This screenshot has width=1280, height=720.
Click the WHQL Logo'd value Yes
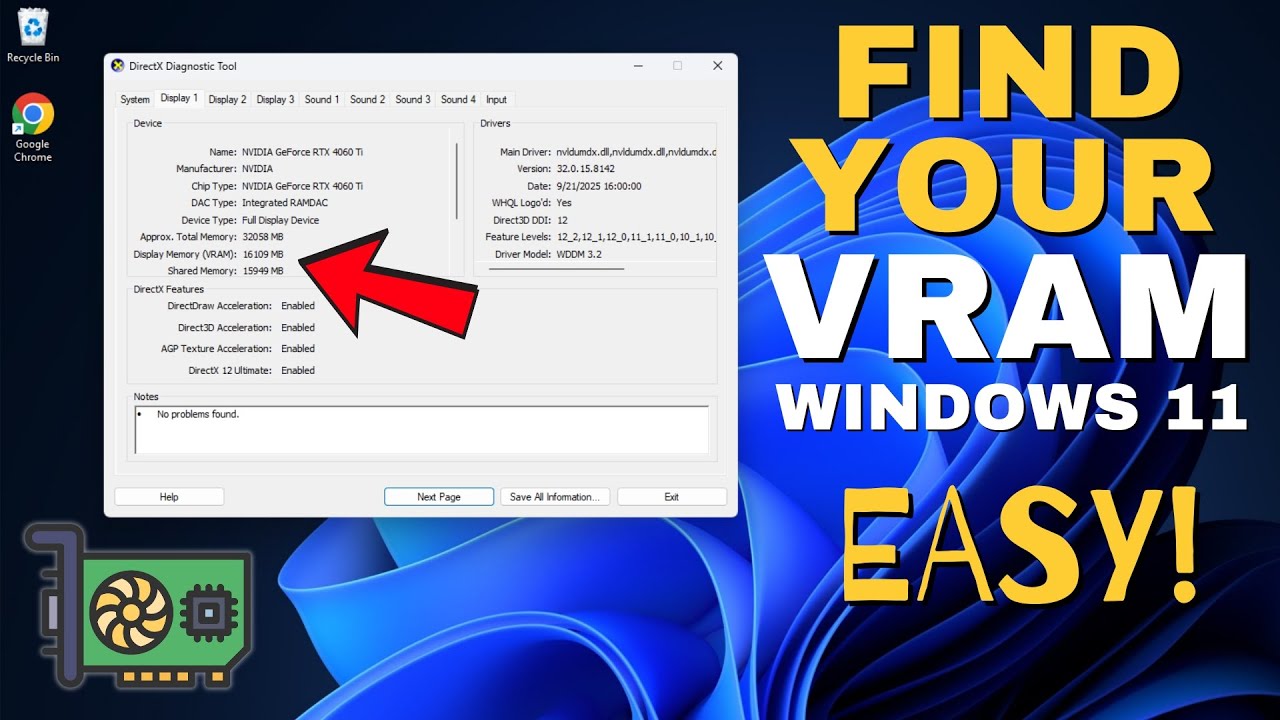pos(564,203)
